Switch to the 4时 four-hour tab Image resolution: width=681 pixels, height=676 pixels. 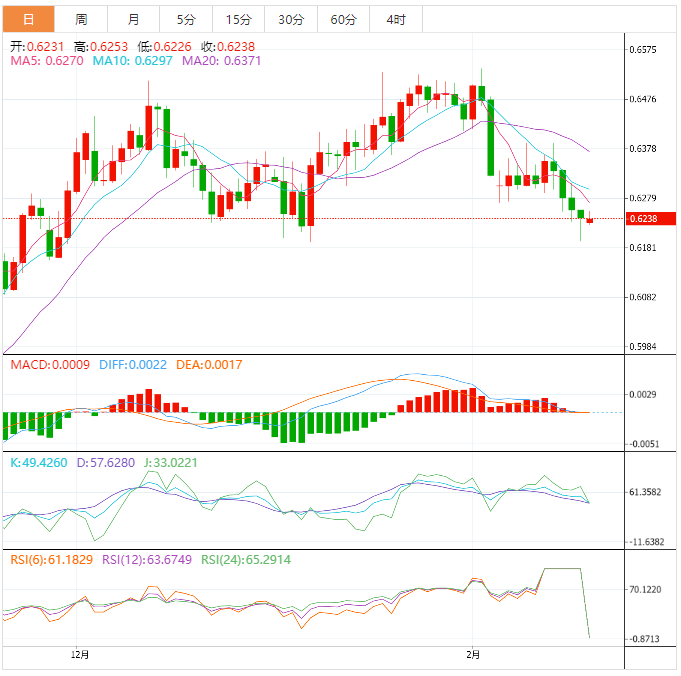[x=395, y=19]
